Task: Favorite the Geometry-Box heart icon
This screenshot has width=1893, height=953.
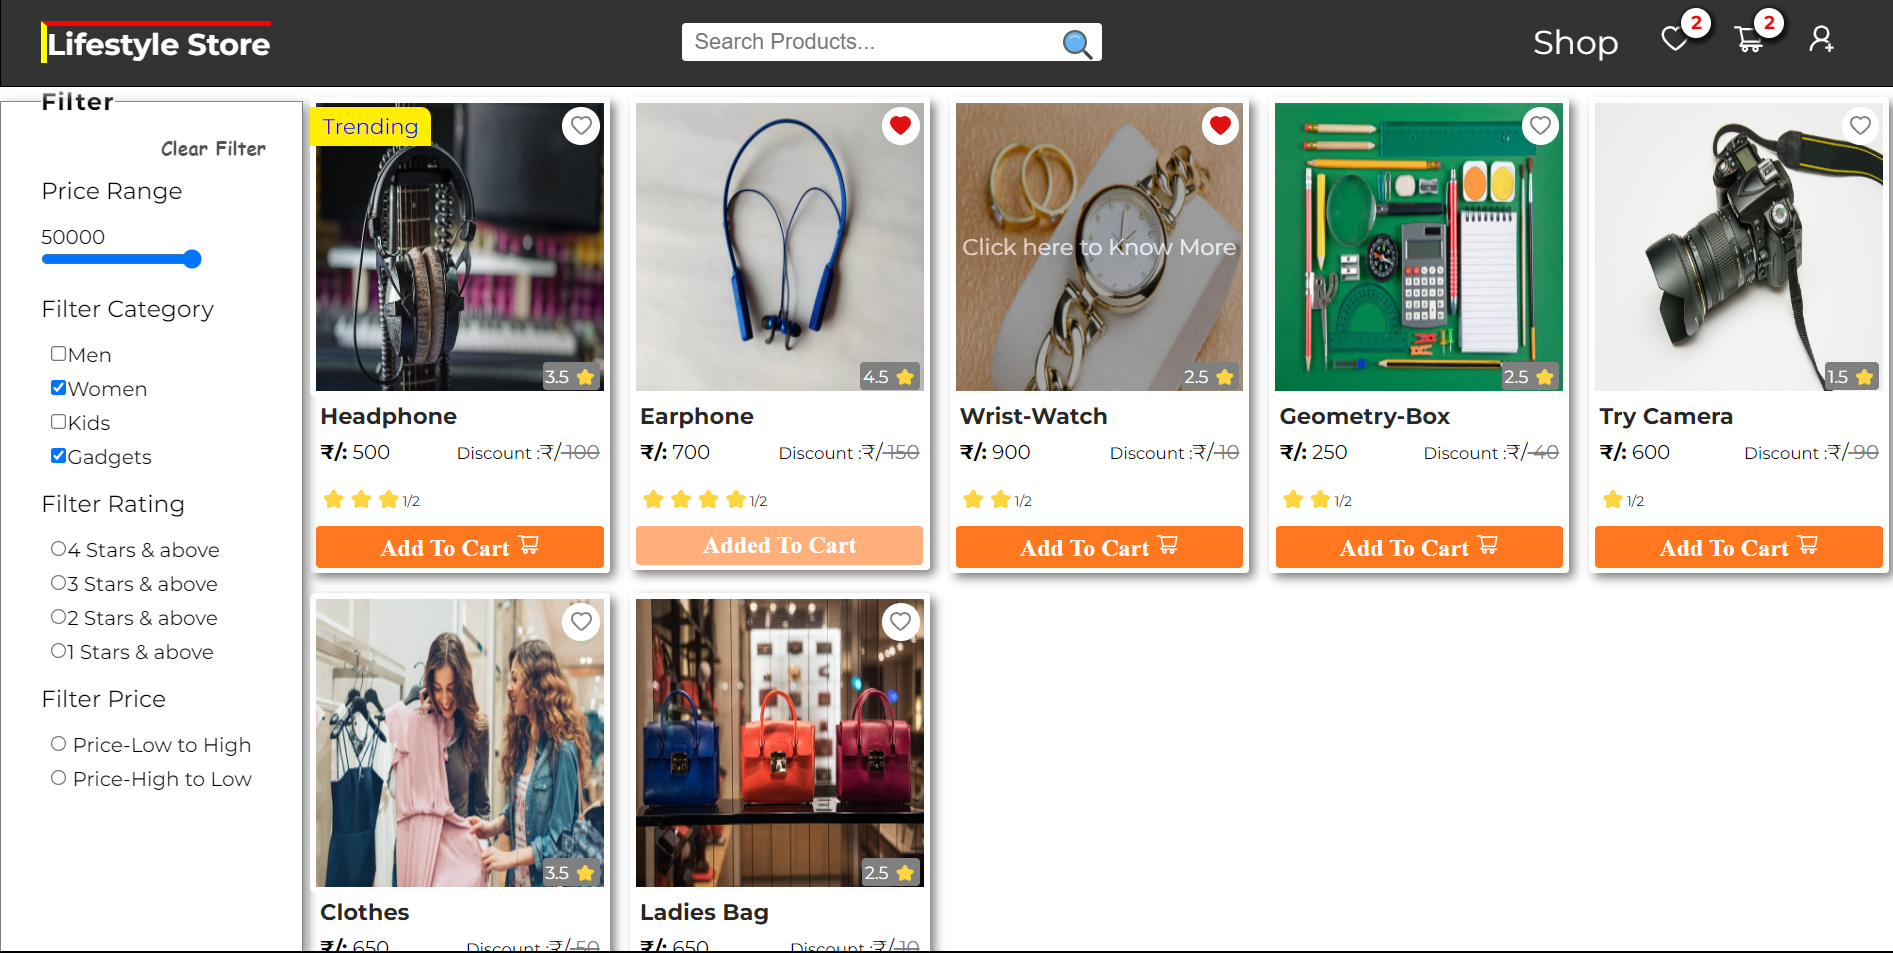Action: [1540, 125]
